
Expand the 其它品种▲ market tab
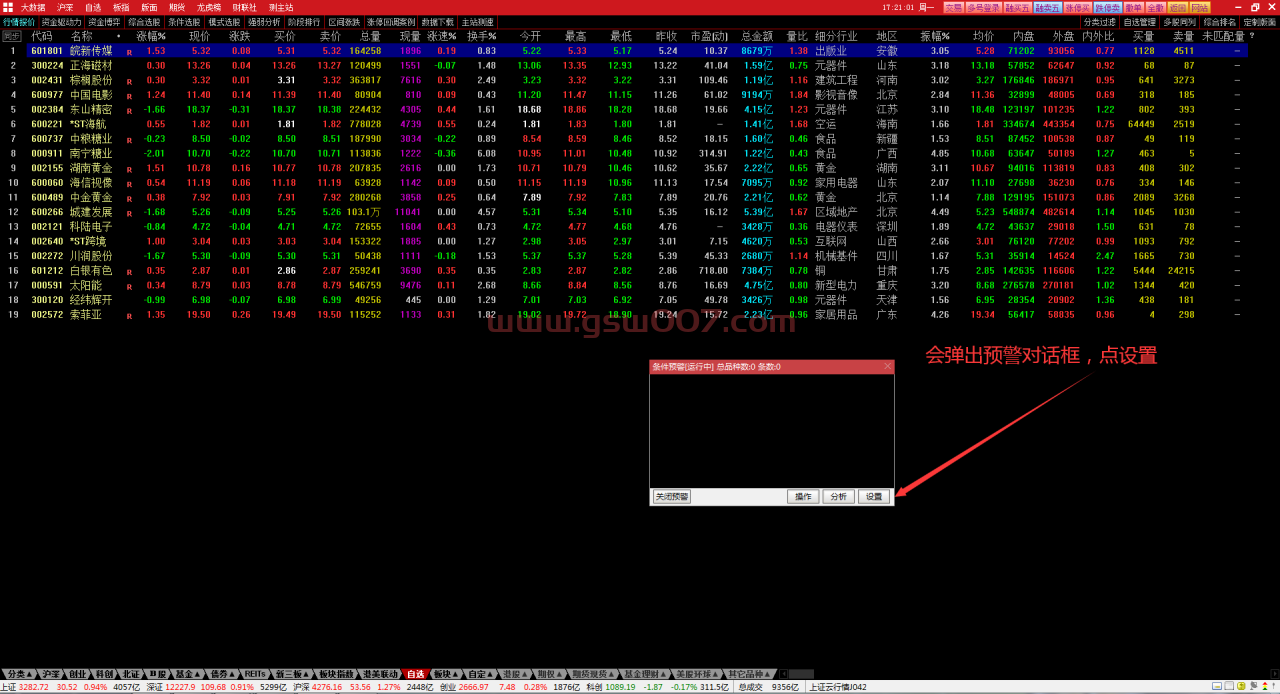(749, 674)
